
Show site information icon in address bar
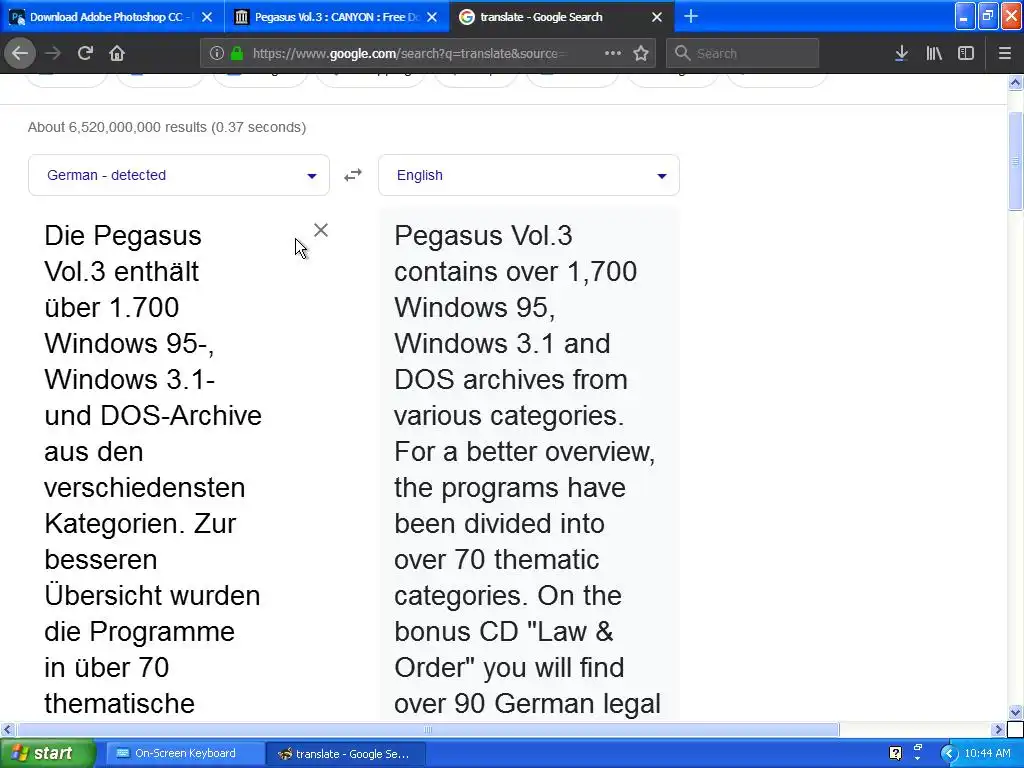(x=217, y=54)
